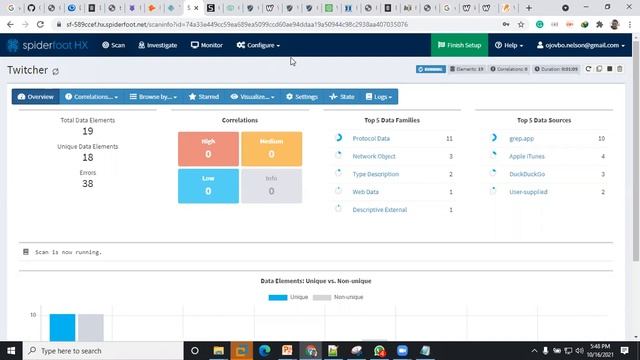This screenshot has height=360, width=640.
Task: Click the address bar URL
Action: [237, 24]
